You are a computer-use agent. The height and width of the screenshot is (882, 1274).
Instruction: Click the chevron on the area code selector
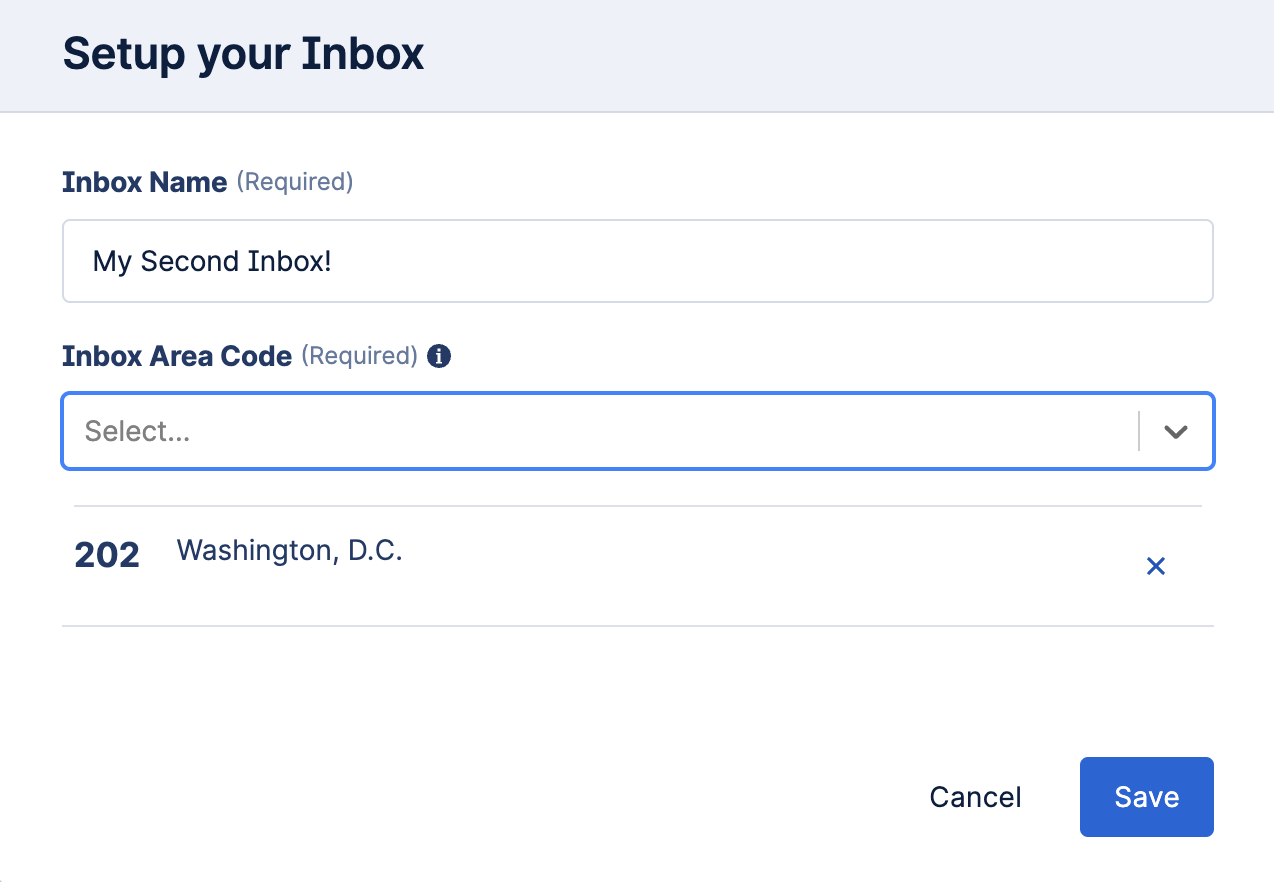tap(1175, 431)
